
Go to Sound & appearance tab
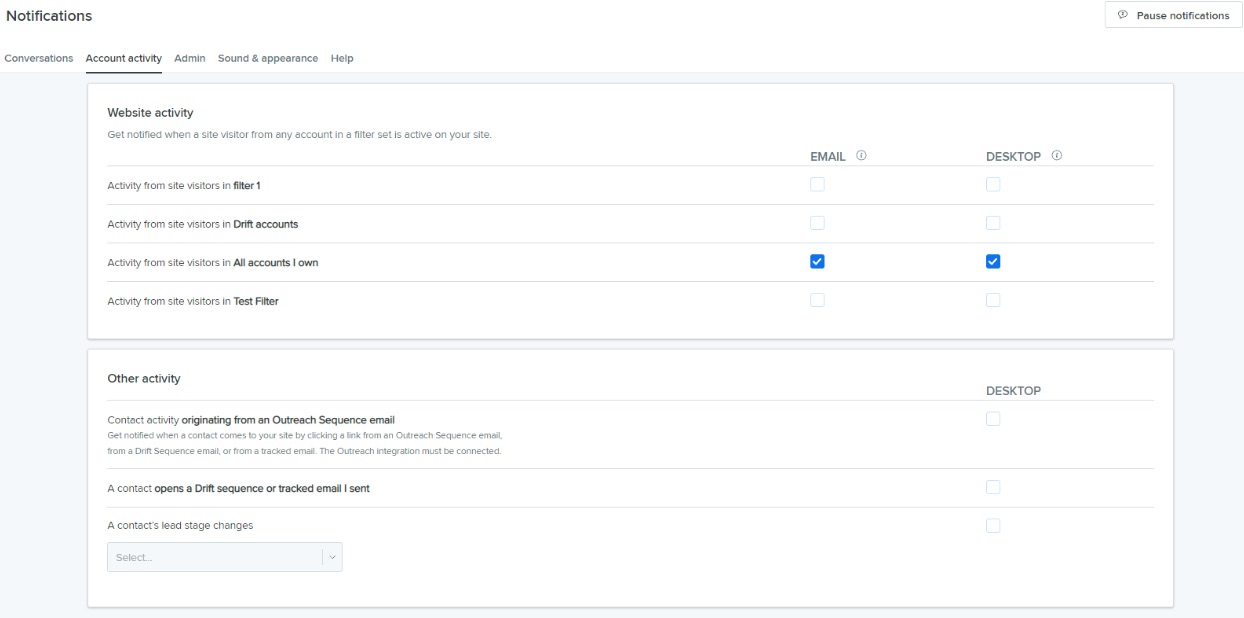pyautogui.click(x=268, y=58)
